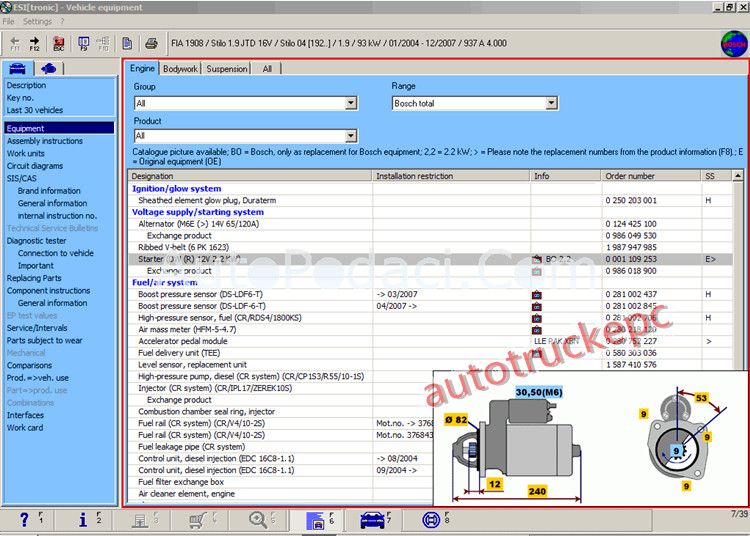Select the Ribbed V-belt (6 PK 1623) row
This screenshot has width=750, height=536.
pos(430,247)
